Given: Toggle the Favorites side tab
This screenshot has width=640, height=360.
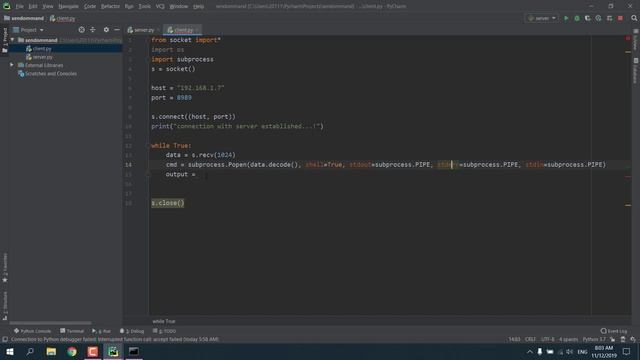Looking at the screenshot, I should [5, 267].
